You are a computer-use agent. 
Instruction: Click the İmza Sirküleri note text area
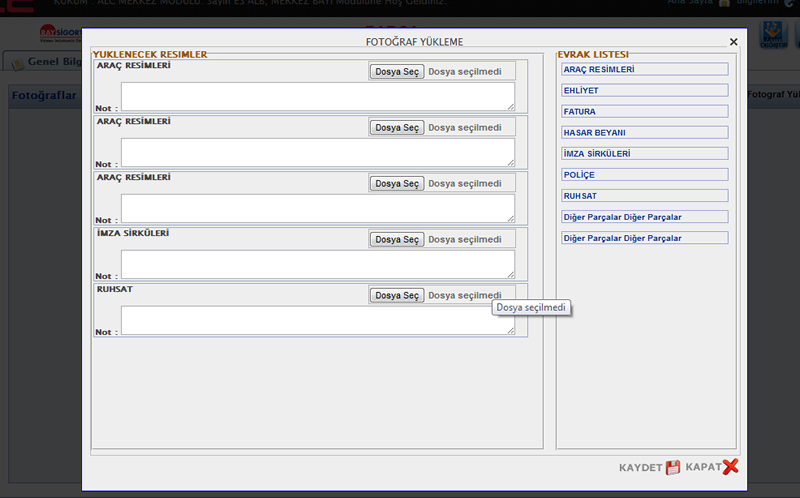point(317,265)
